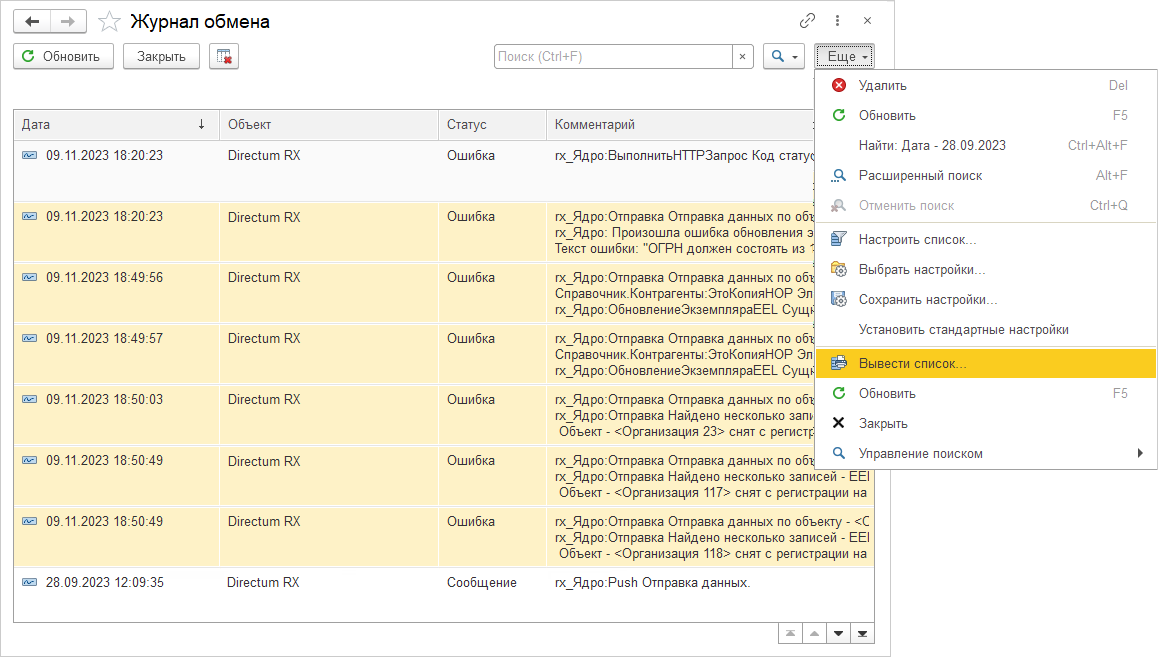Open the three-dot window options menu

tap(837, 21)
